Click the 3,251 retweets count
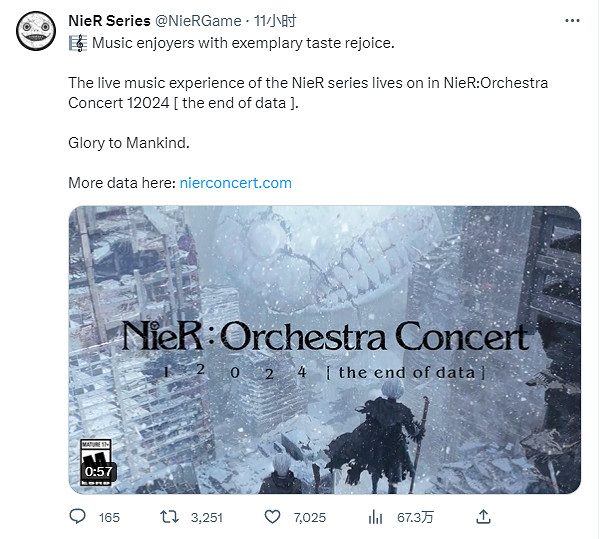Image resolution: width=600 pixels, height=539 pixels. (x=206, y=517)
